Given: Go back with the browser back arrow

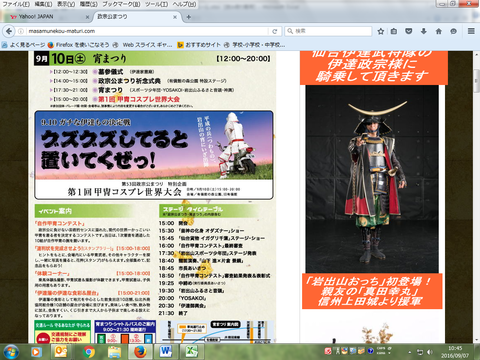Looking at the screenshot, I should pyautogui.click(x=9, y=31).
